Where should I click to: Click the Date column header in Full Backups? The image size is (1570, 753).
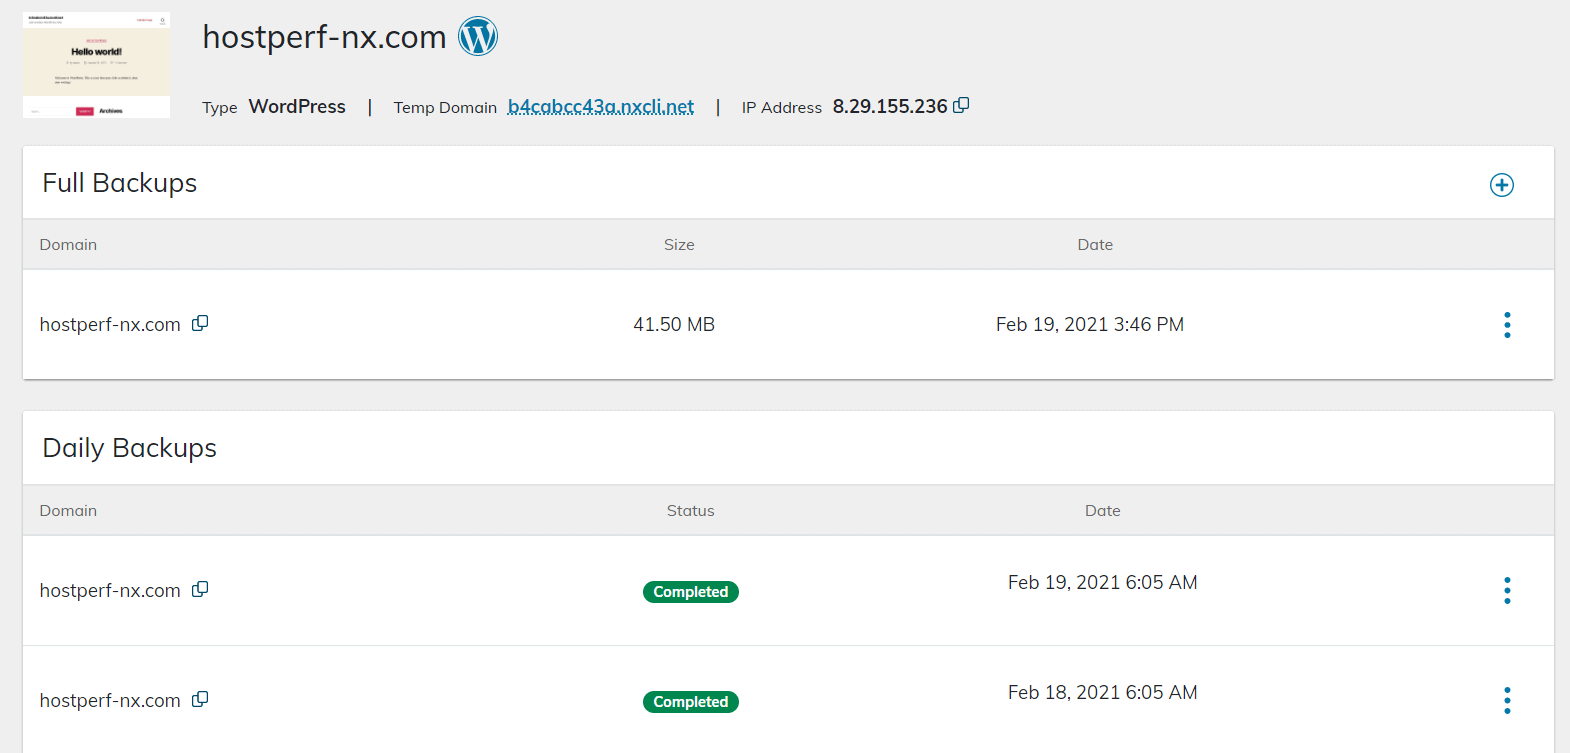(1095, 245)
